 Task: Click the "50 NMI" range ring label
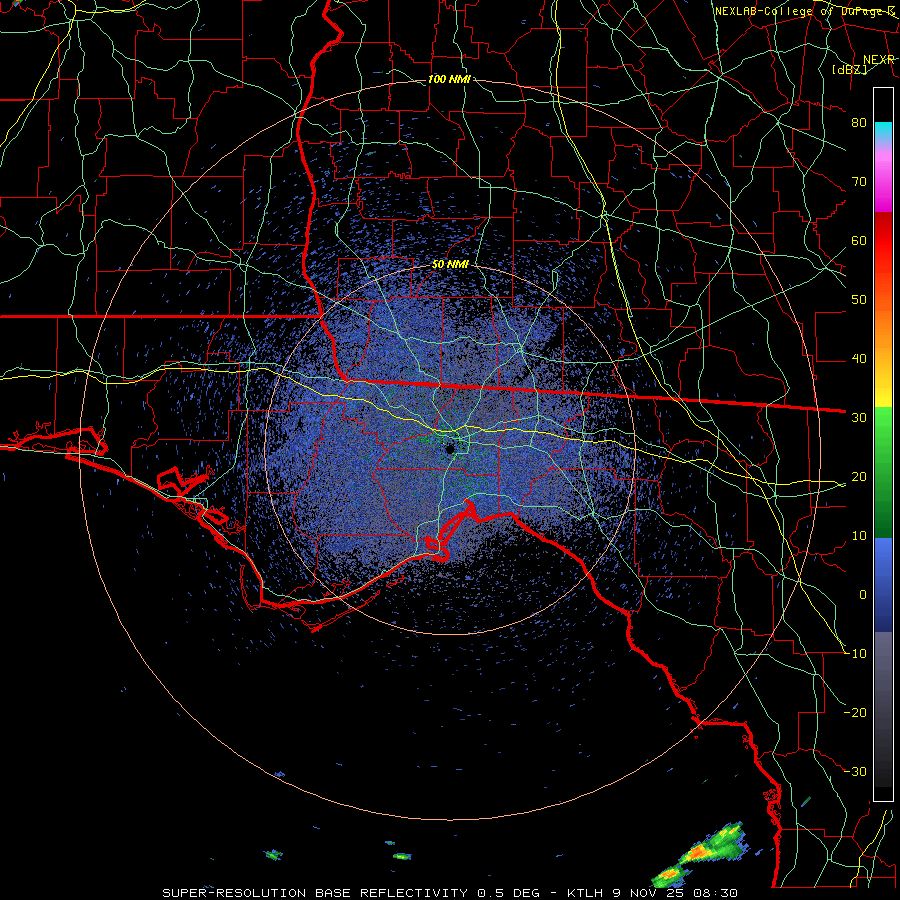pos(450,265)
